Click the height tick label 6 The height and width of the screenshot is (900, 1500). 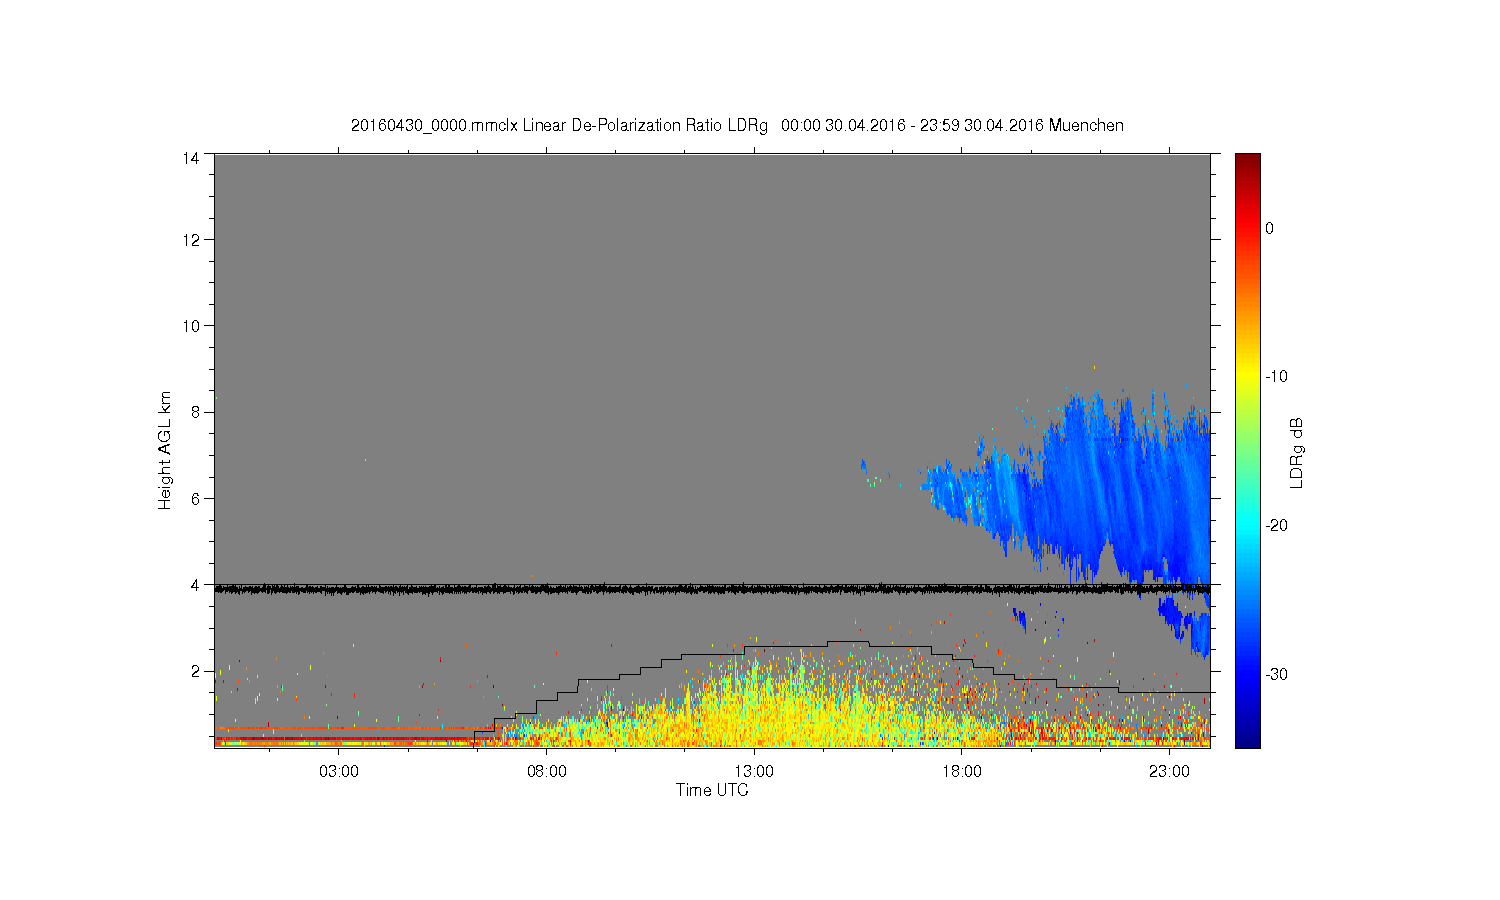coord(195,499)
